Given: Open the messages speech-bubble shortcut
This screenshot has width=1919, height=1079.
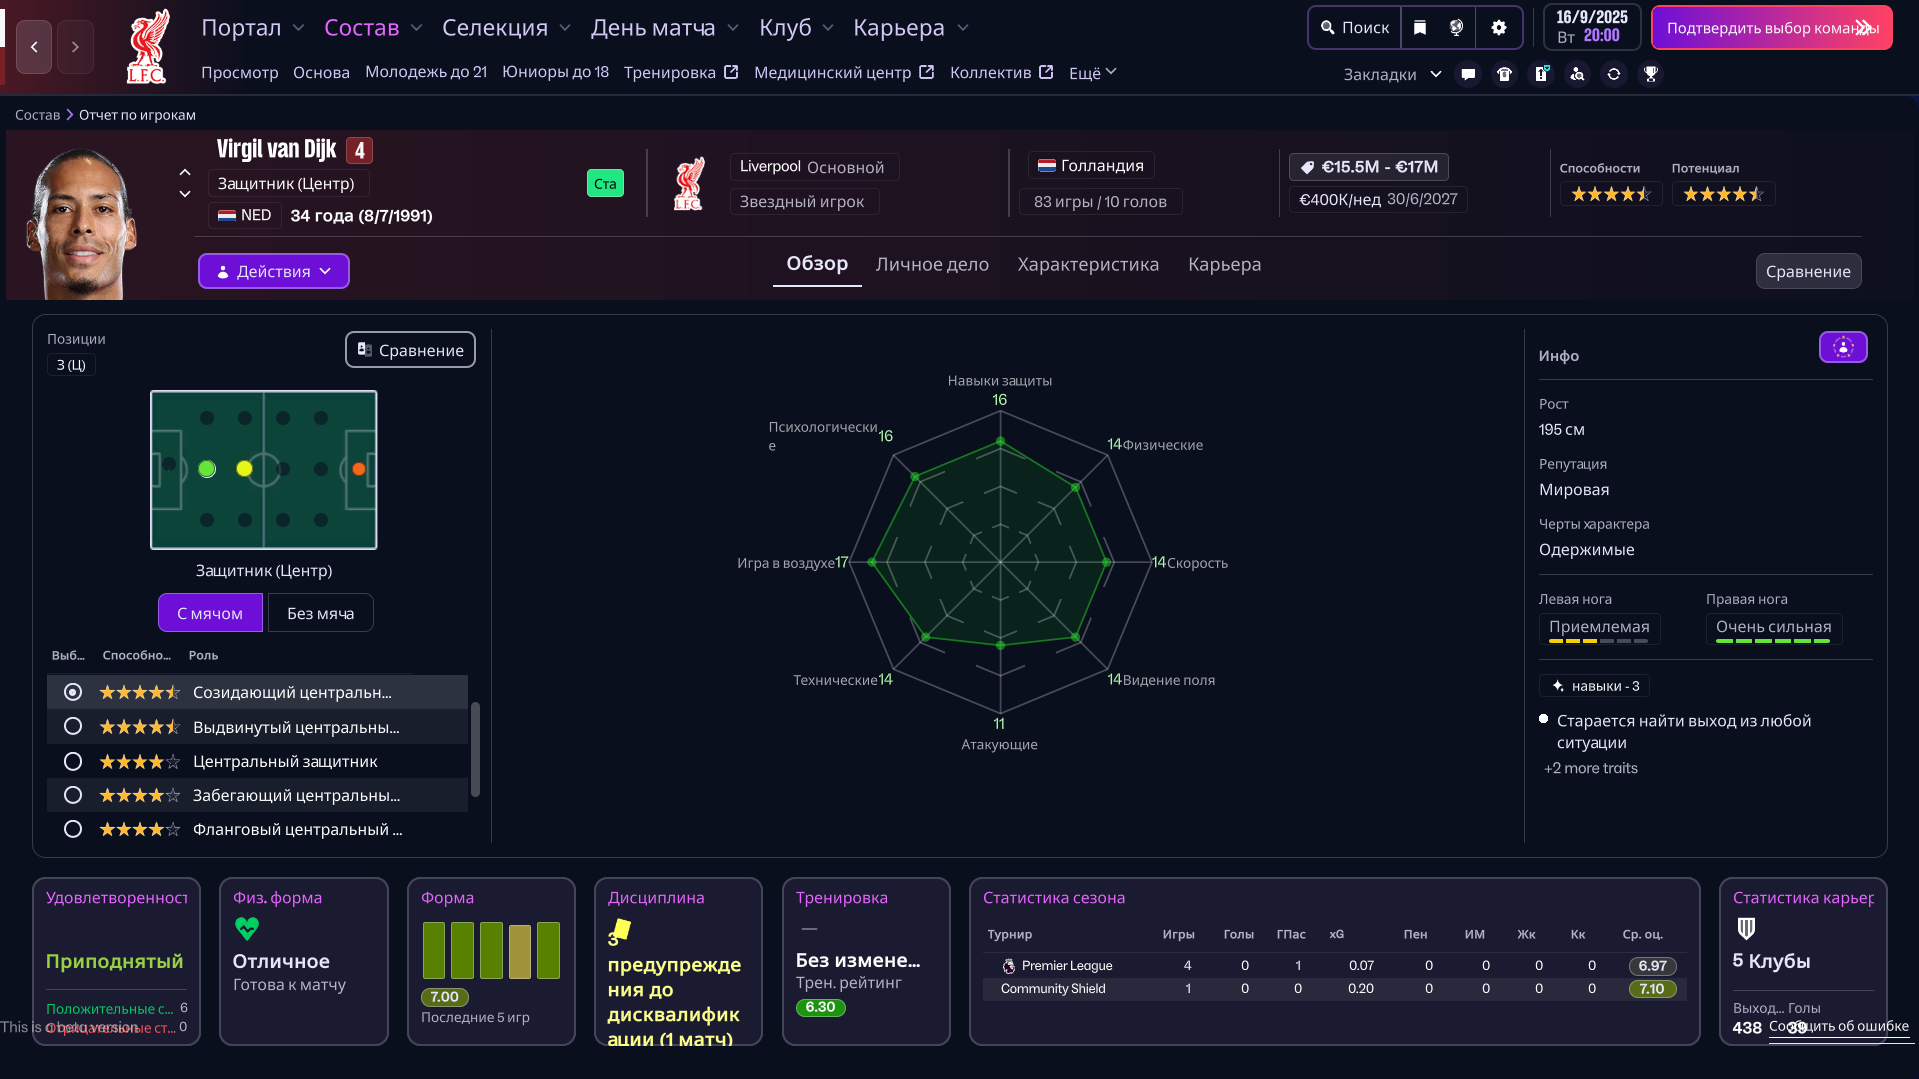Looking at the screenshot, I should [x=1468, y=74].
